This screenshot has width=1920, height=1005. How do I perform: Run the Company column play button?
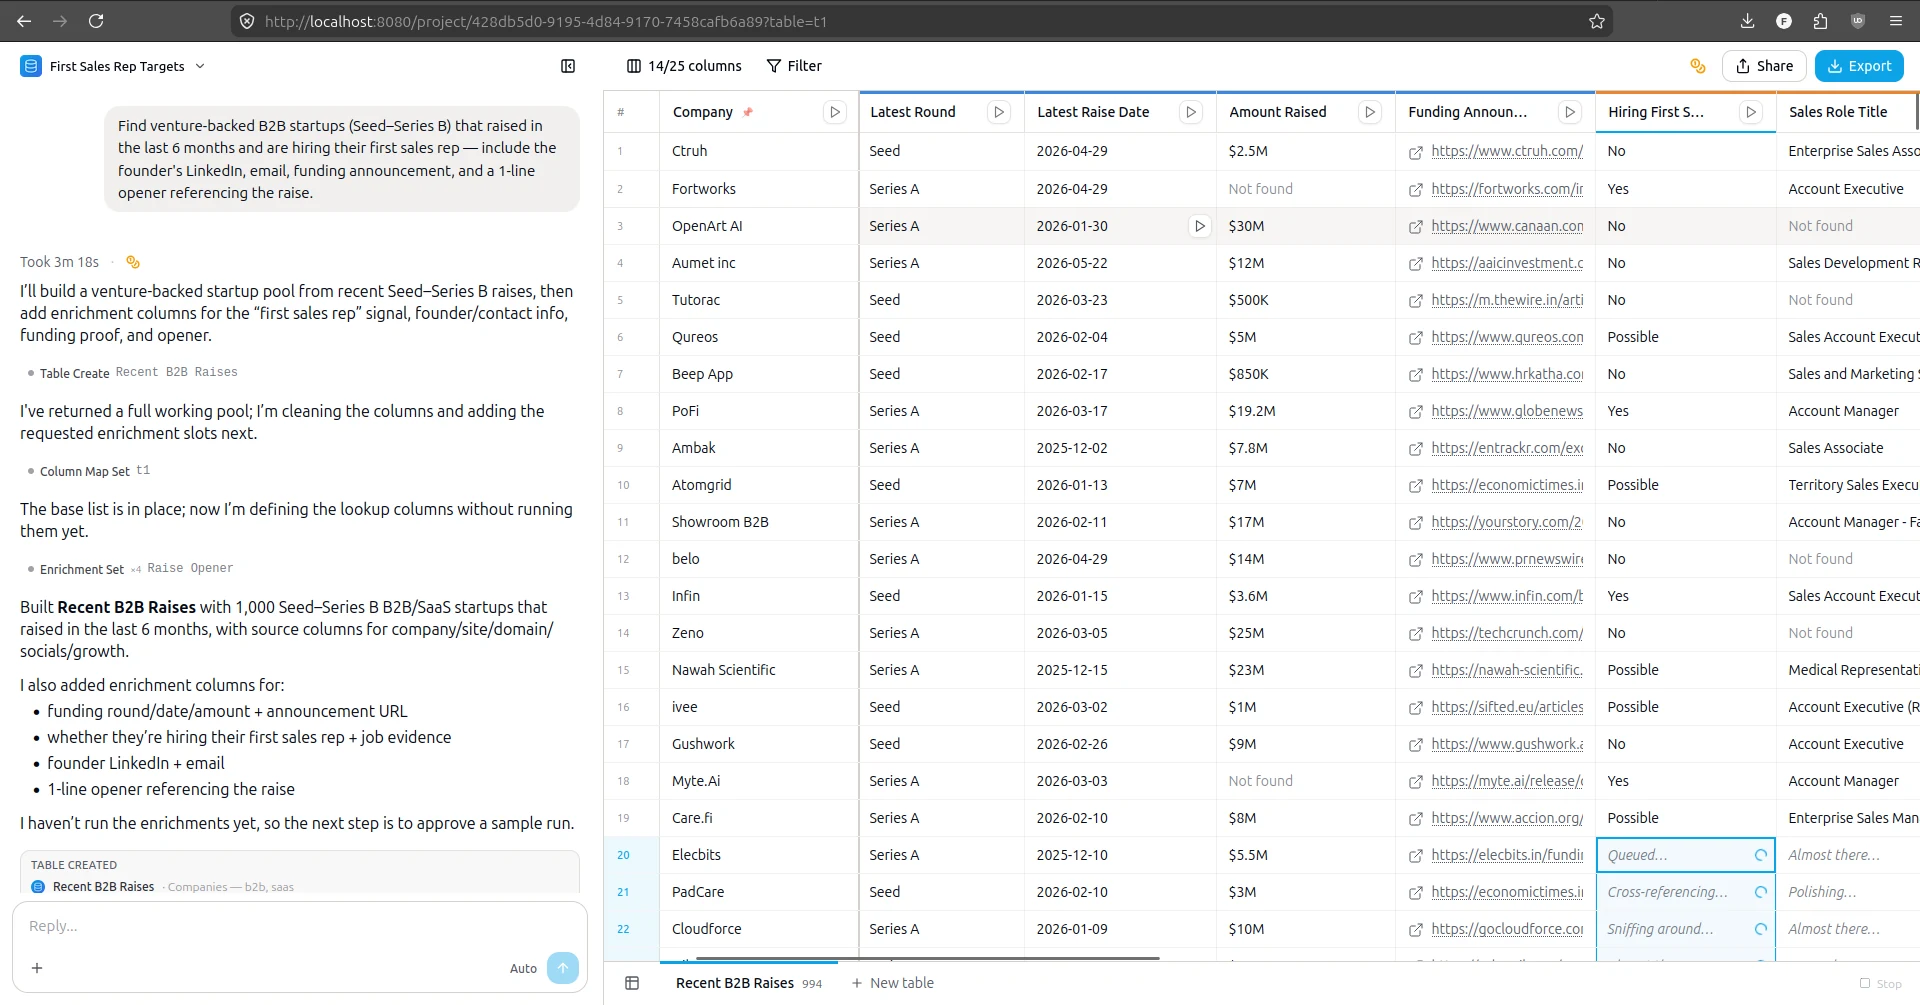[x=835, y=112]
